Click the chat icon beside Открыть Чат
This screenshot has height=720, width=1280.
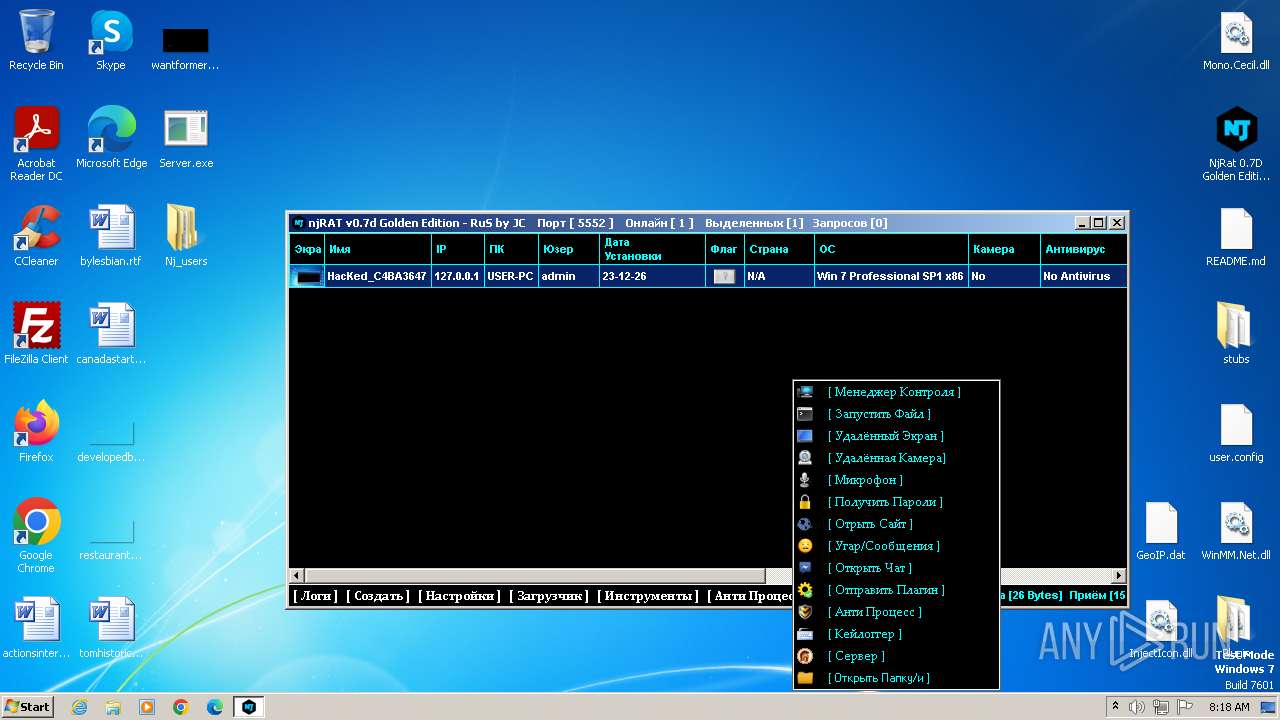click(805, 568)
